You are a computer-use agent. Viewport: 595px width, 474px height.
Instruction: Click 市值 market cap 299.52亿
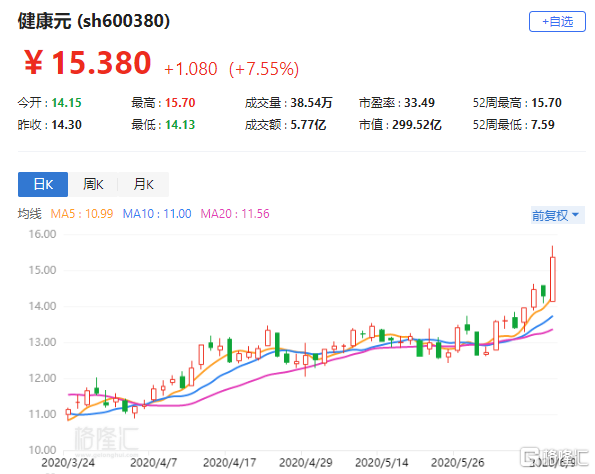coord(417,125)
